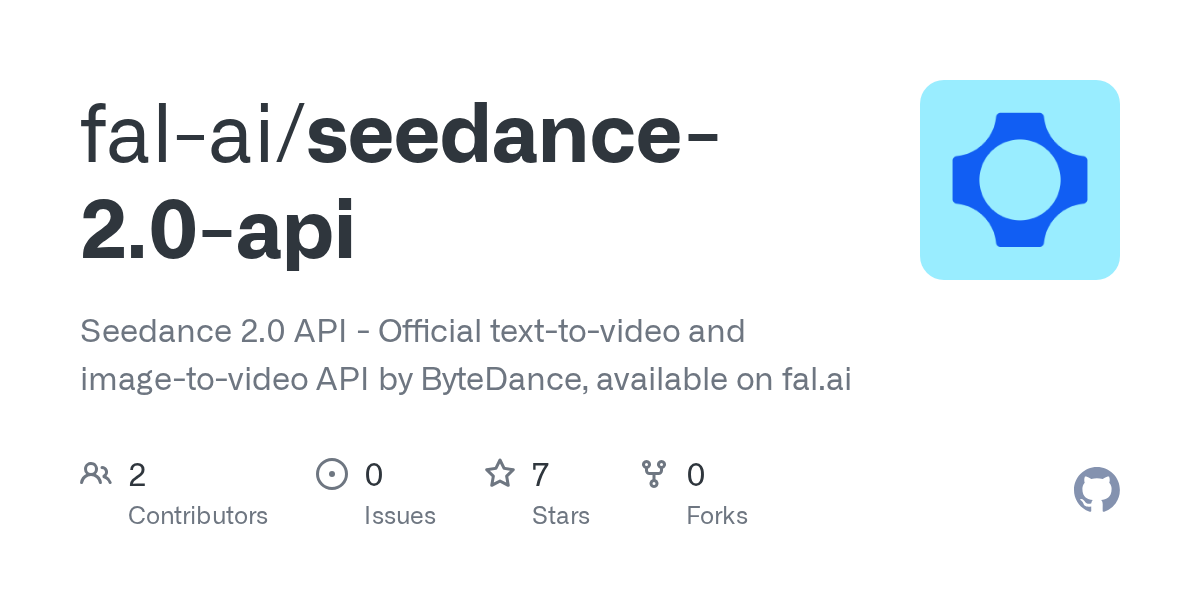The image size is (1200, 600).
Task: Click the GitHub Octocat logo
Action: click(x=1096, y=490)
